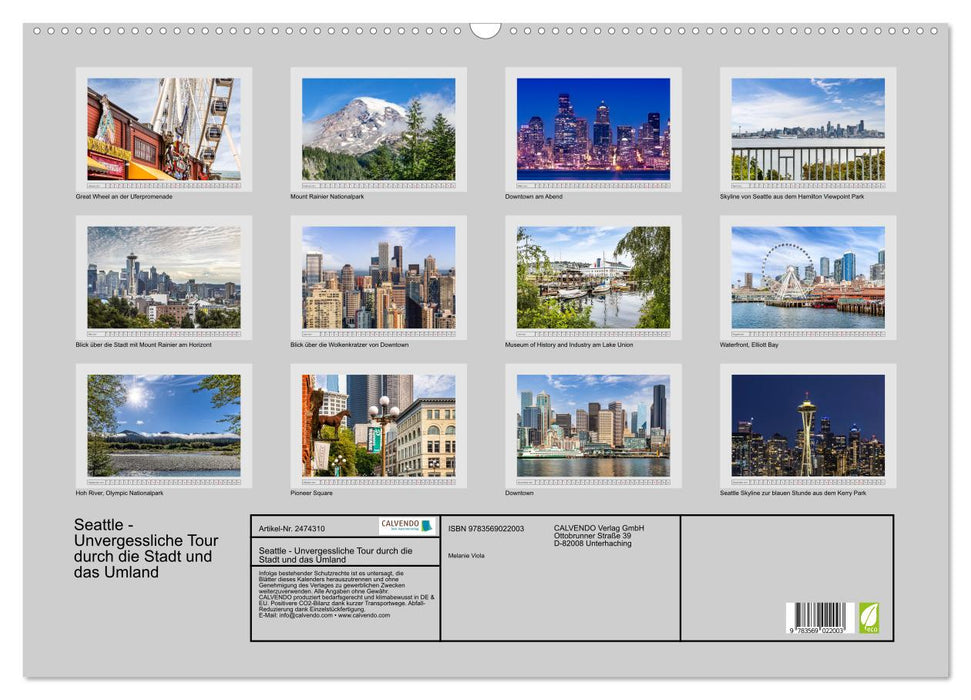Image resolution: width=971 pixels, height=700 pixels.
Task: Click the Waterfront, Elliott Bay photo
Action: tap(808, 277)
